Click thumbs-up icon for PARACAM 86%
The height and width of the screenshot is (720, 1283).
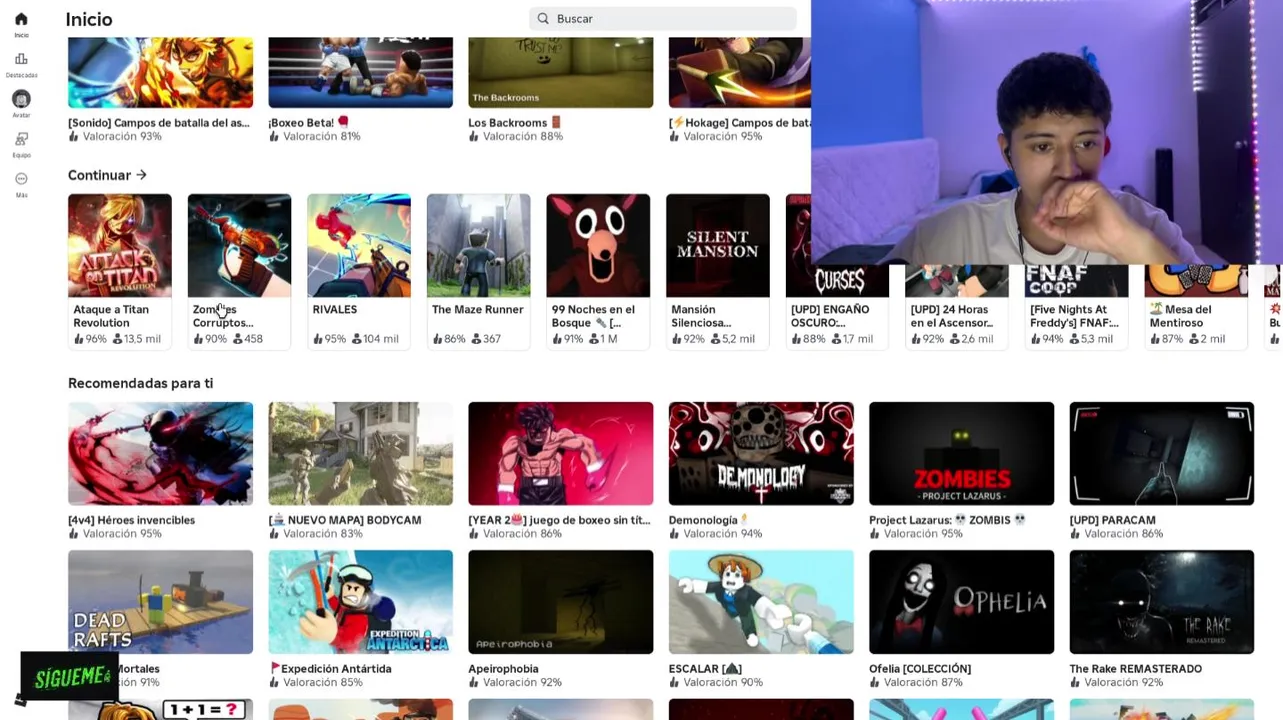(1075, 534)
